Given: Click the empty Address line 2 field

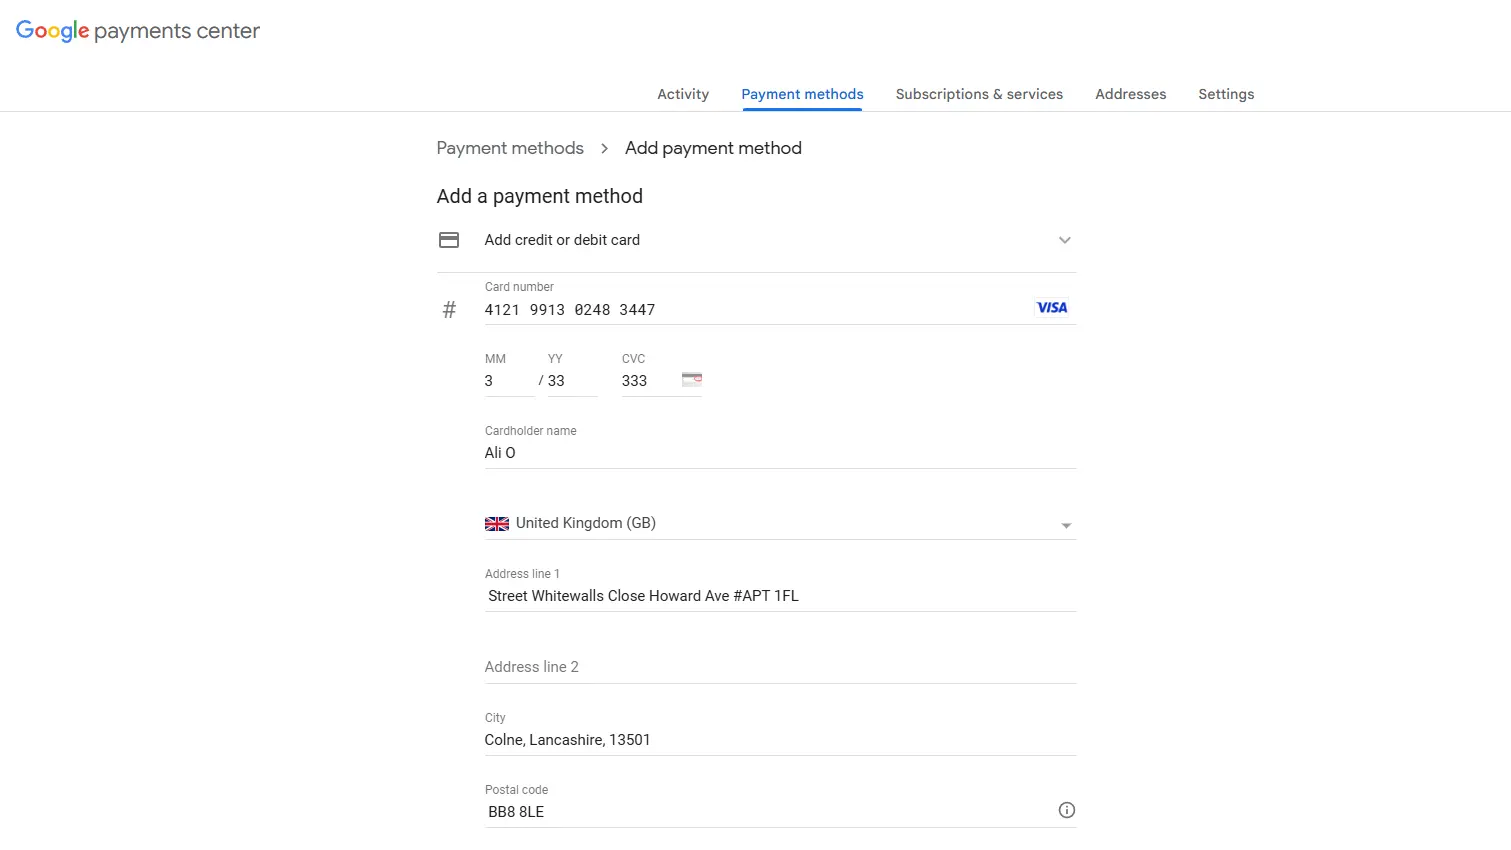Looking at the screenshot, I should [781, 667].
